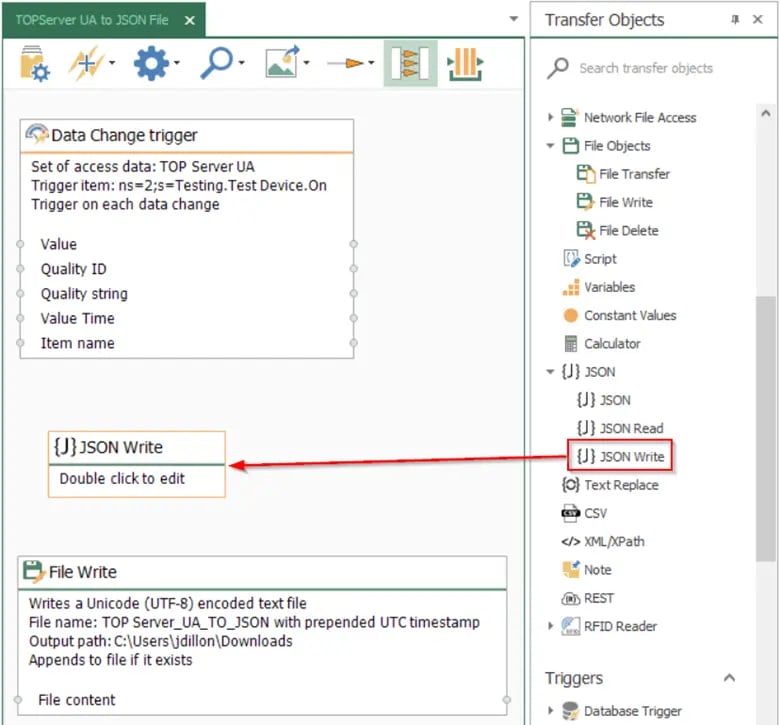Viewport: 780px width, 725px height.
Task: Click the settings gear toolbar icon
Action: pos(151,64)
